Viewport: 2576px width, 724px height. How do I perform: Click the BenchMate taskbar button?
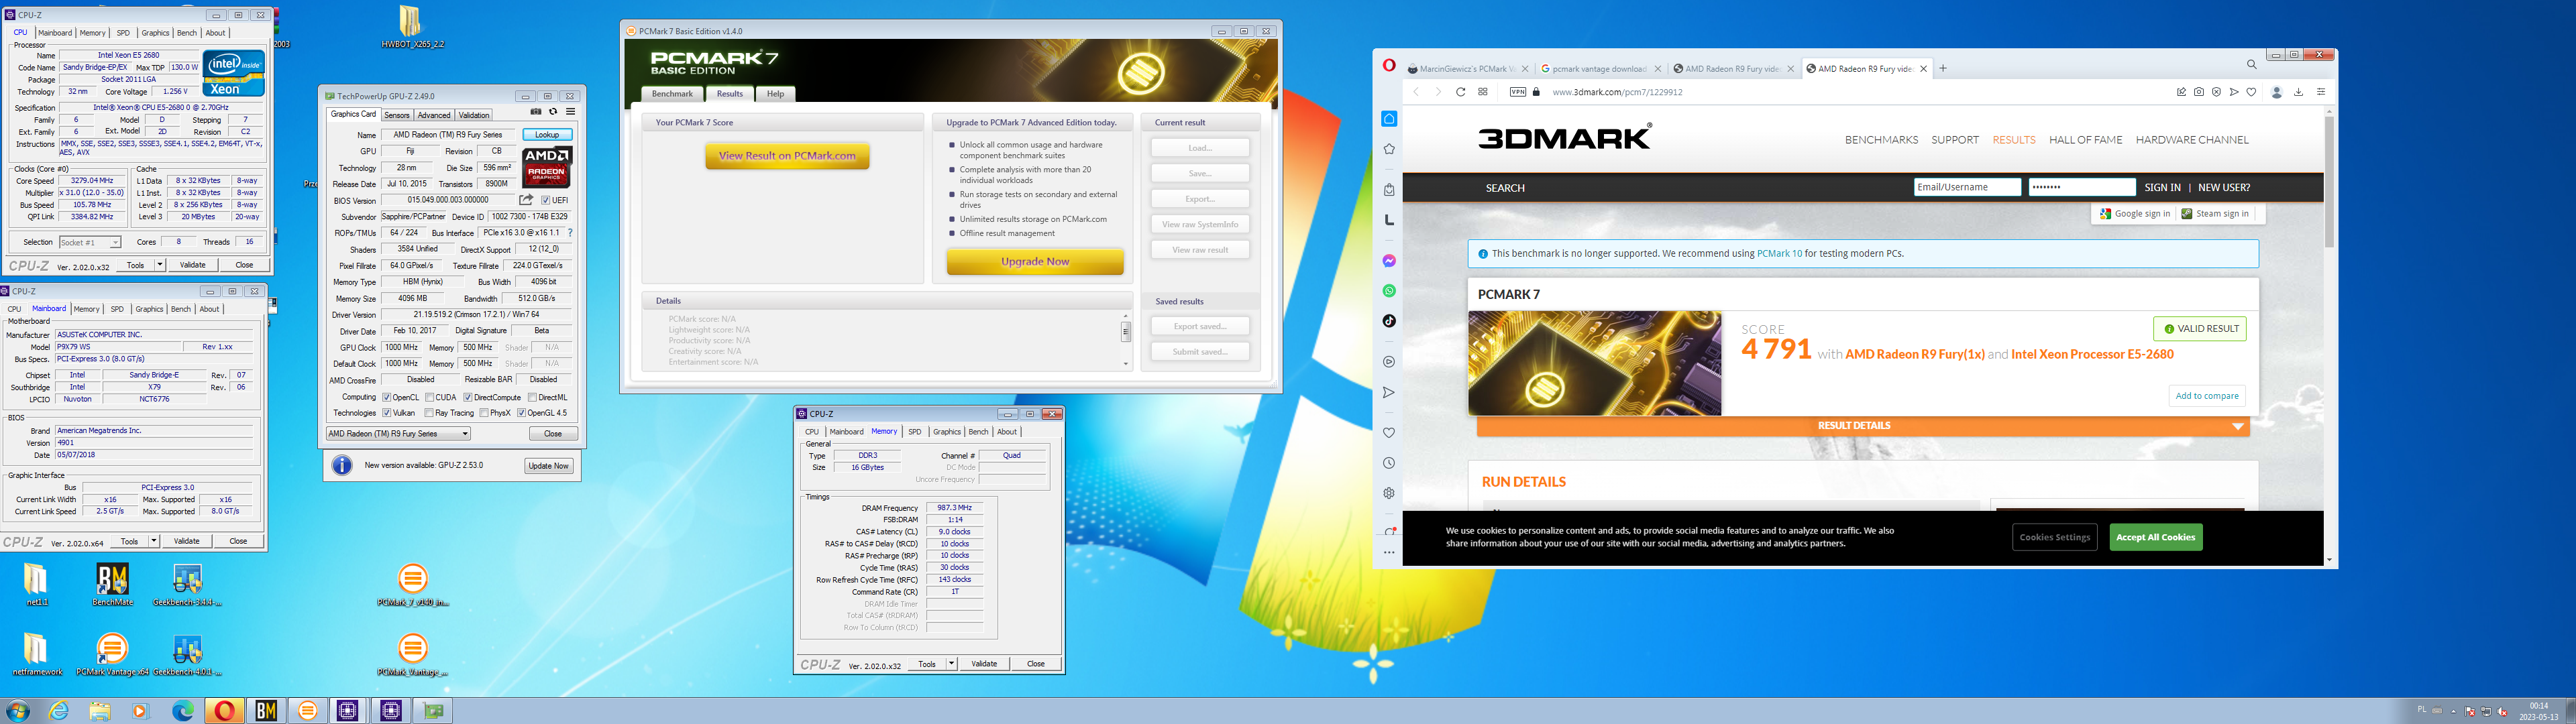266,710
